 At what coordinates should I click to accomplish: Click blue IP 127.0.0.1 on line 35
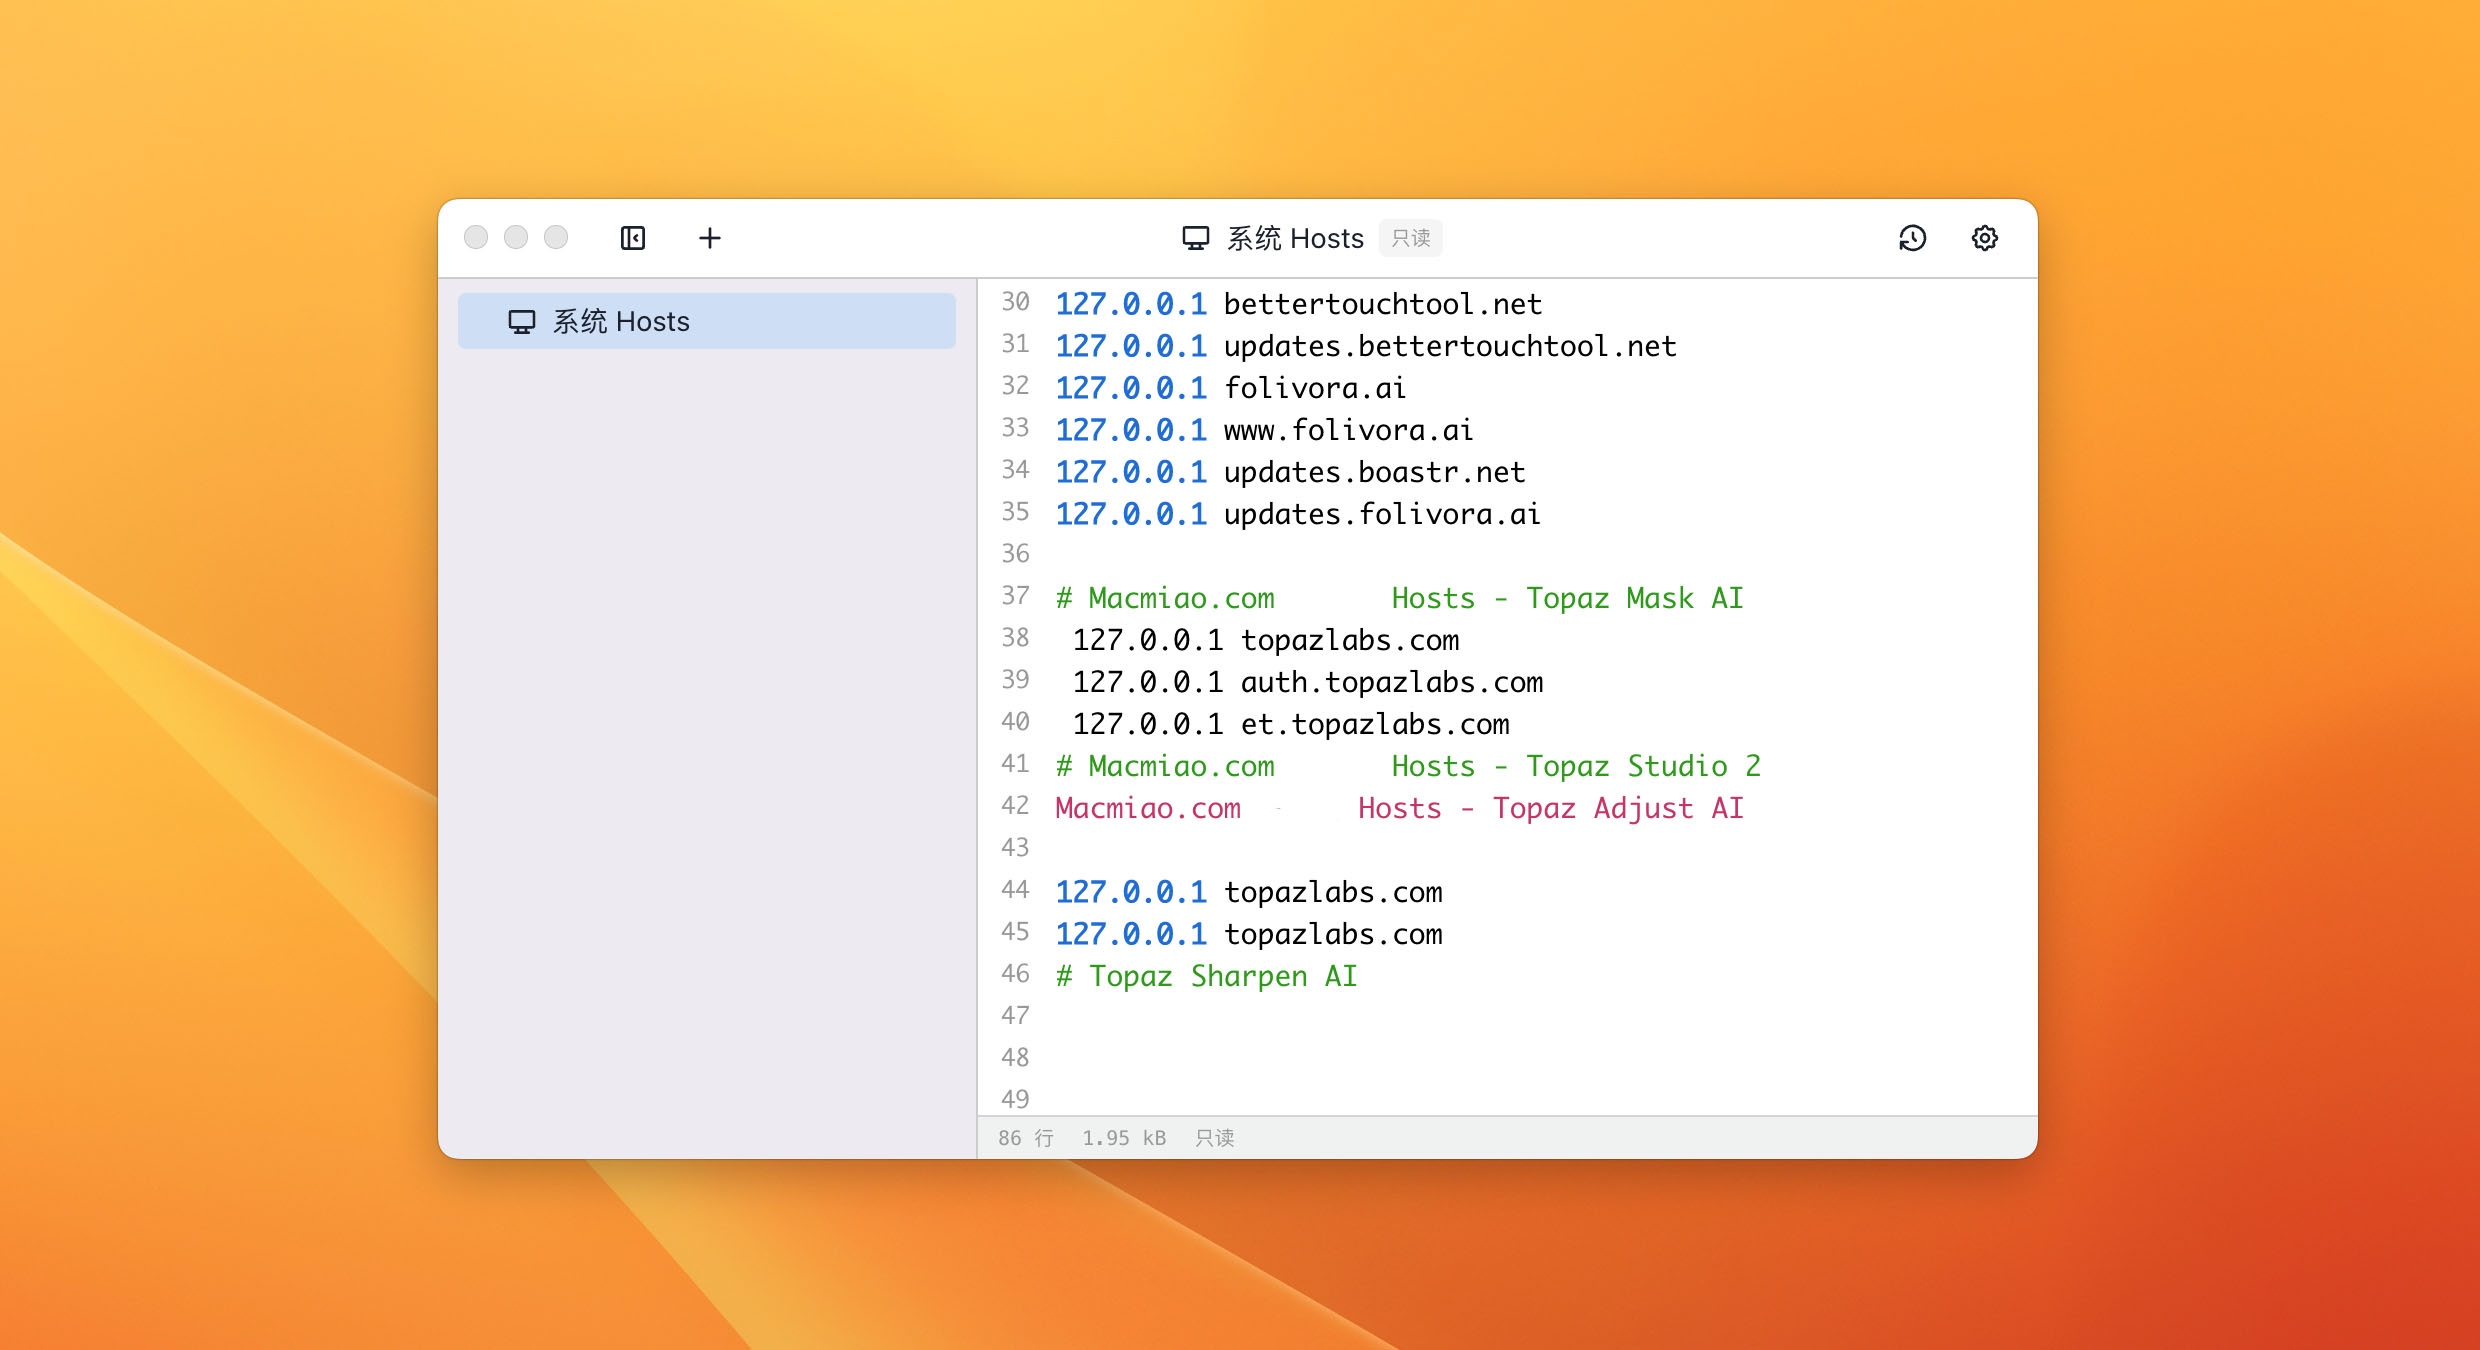[1131, 514]
